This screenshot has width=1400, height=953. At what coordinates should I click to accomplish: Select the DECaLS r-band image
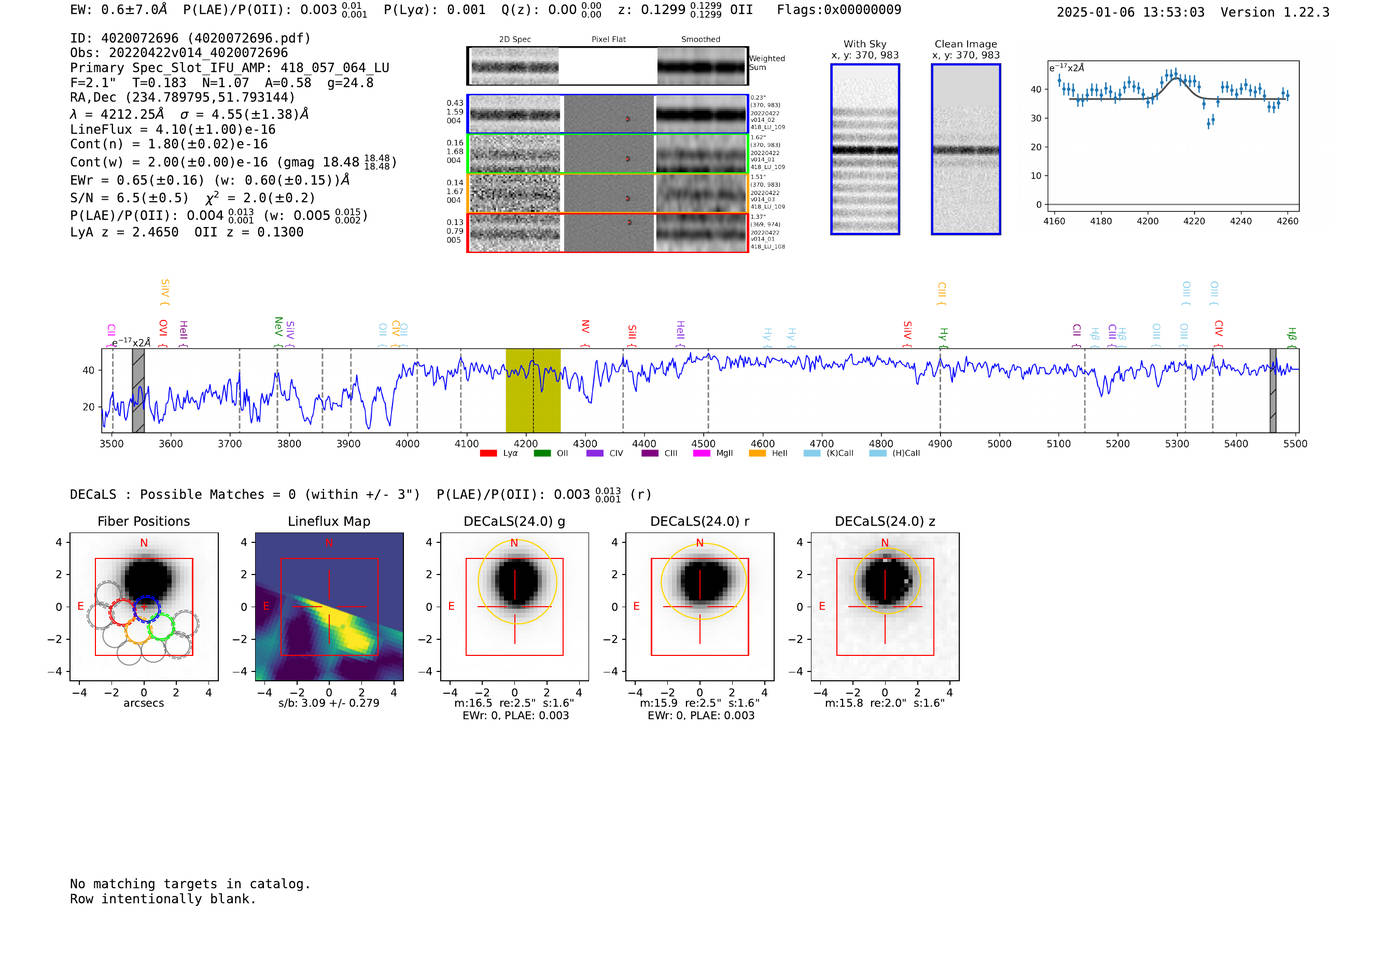tap(700, 607)
